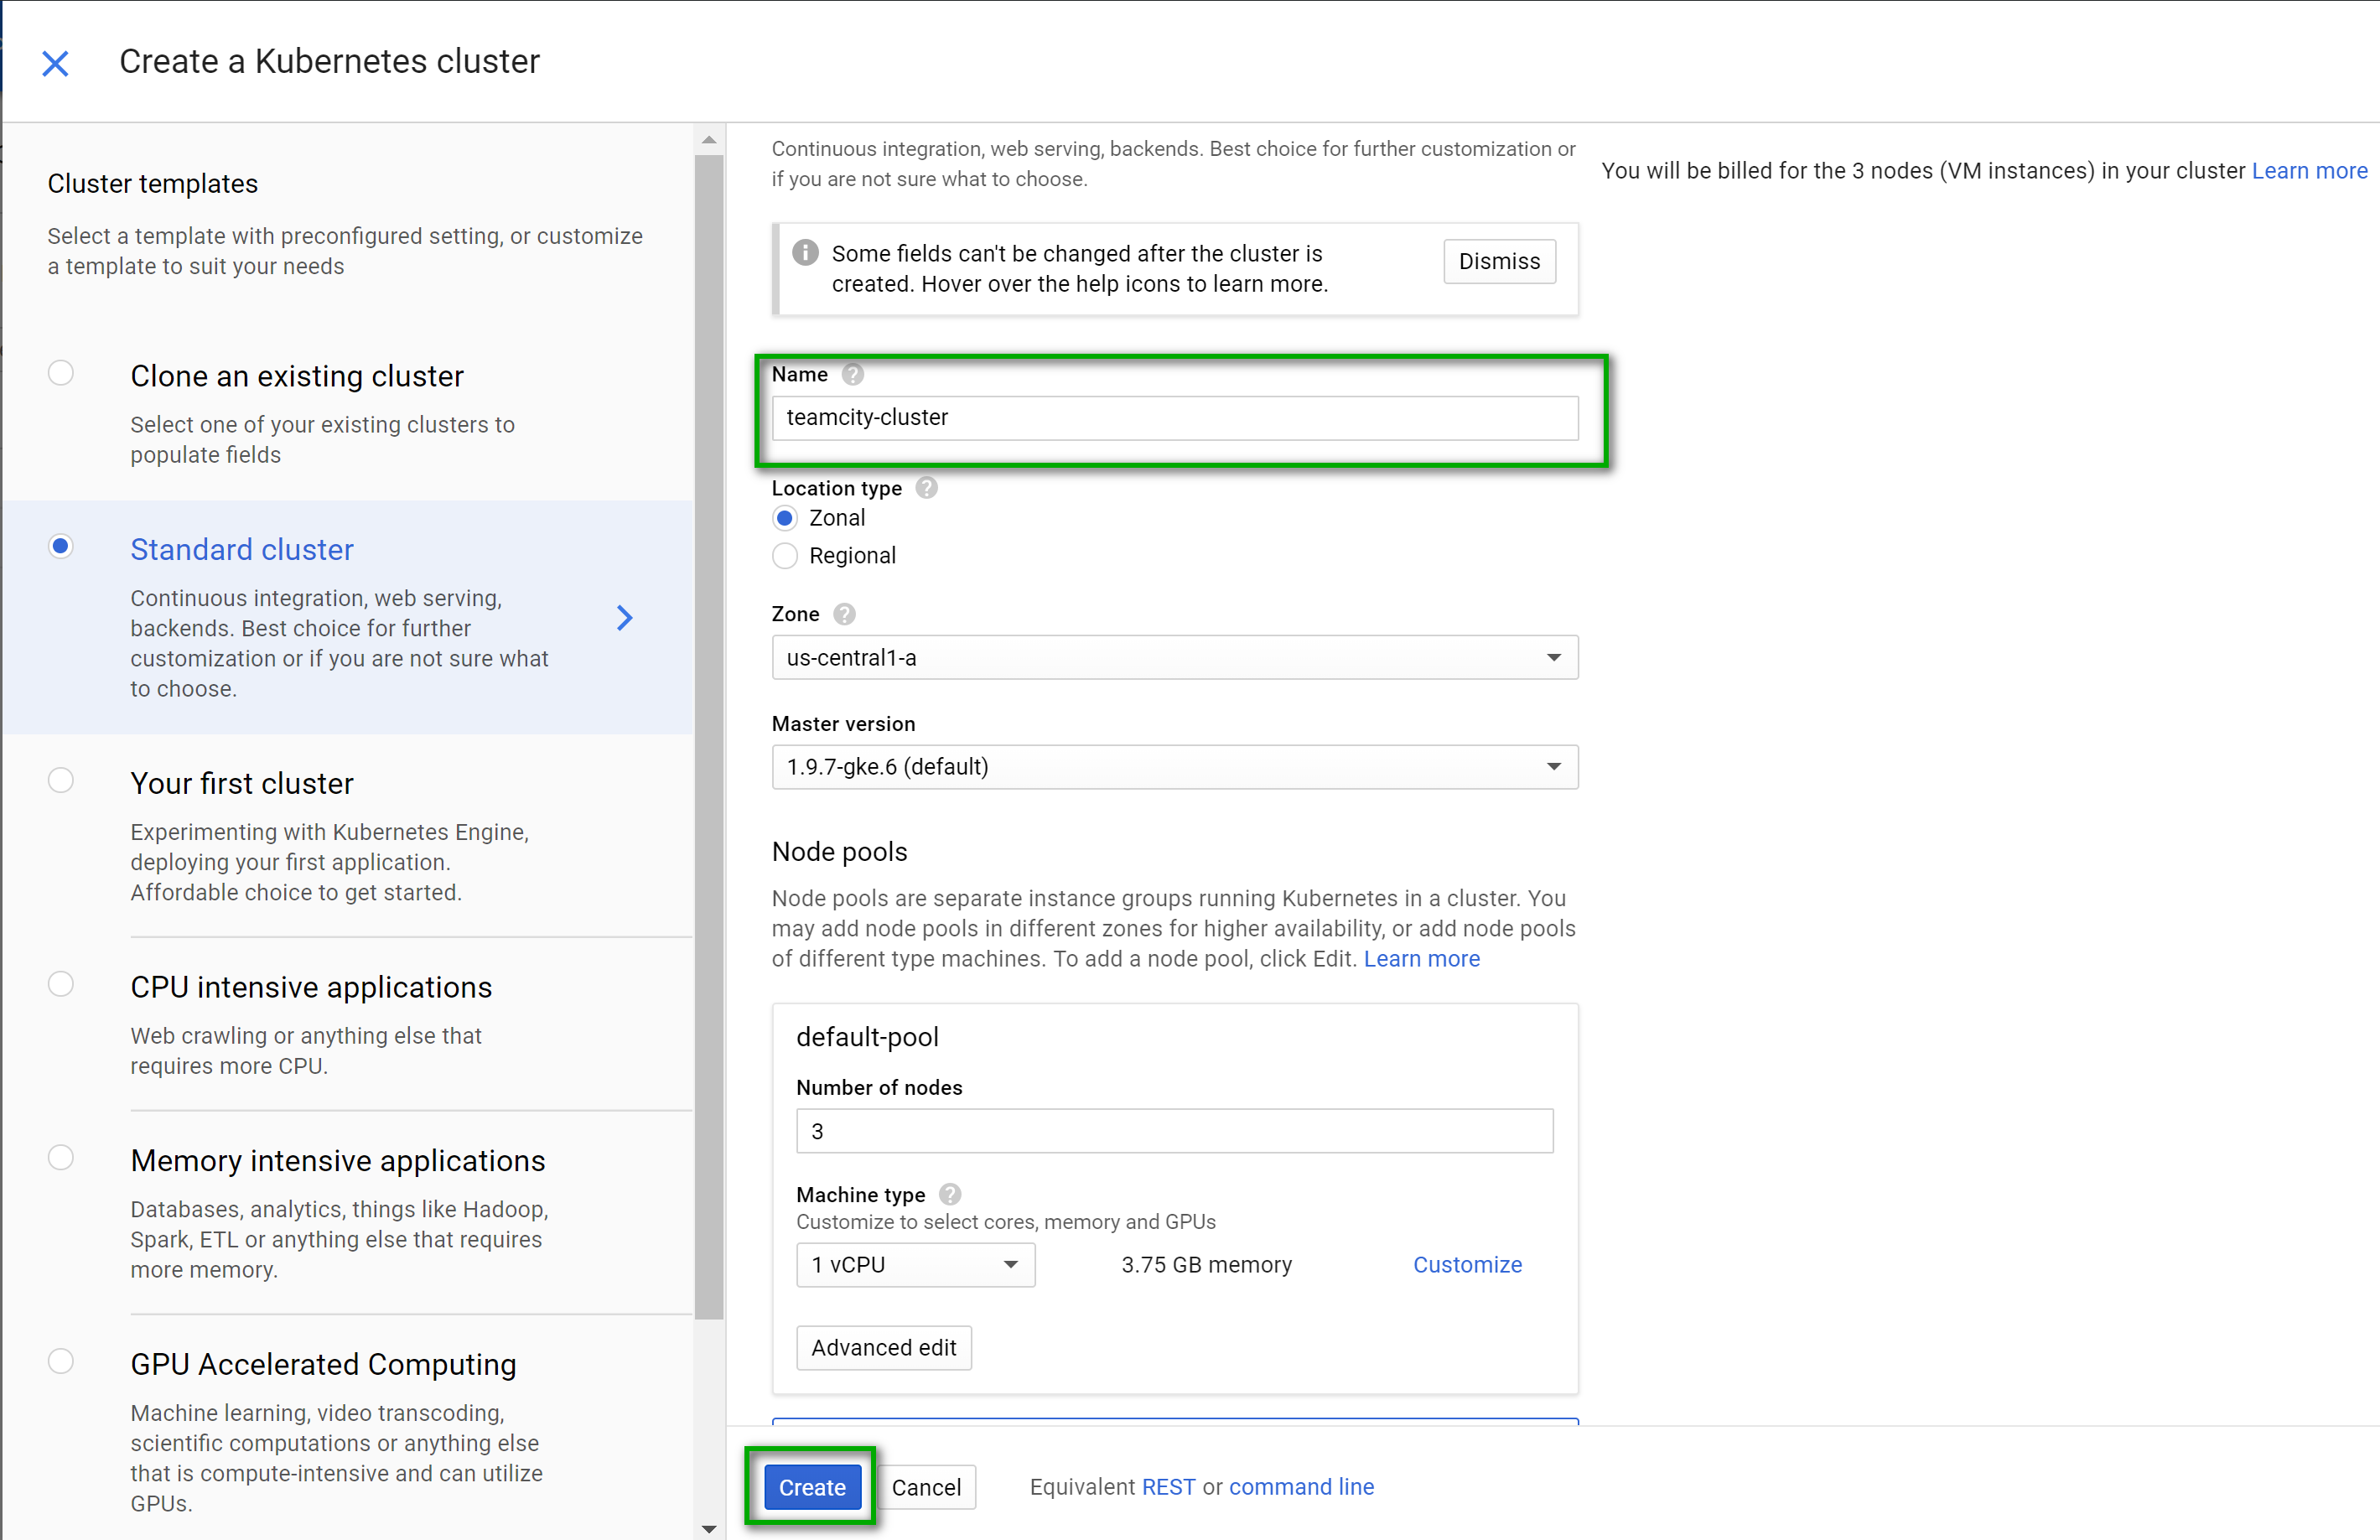The image size is (2380, 1540).
Task: Open the 1 vCPU machine type dropdown
Action: (x=914, y=1265)
